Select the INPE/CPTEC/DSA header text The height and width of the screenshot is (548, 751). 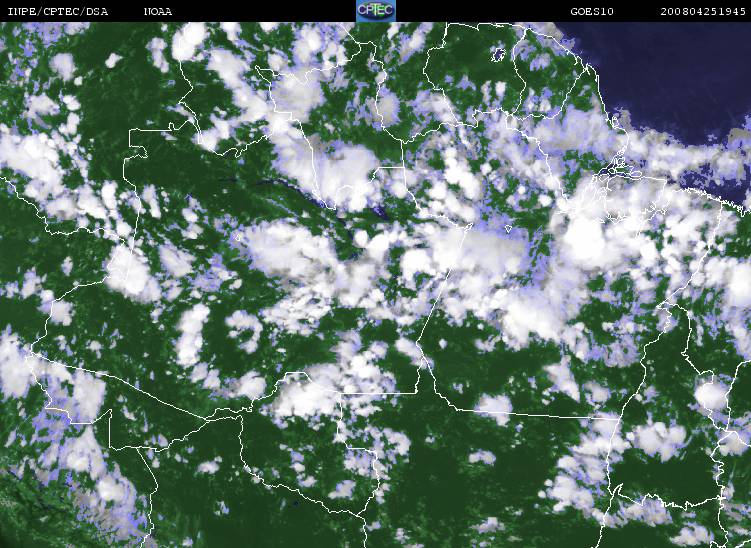57,11
